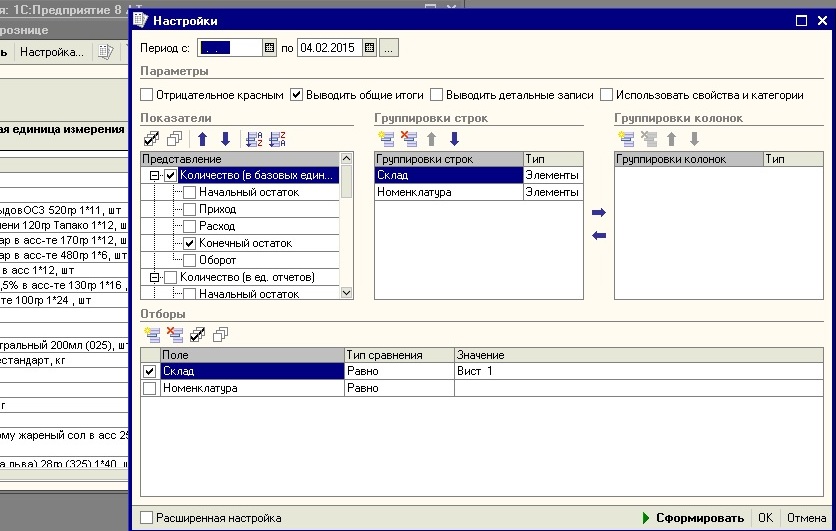Select Номенклатура row in row groupings
The width and height of the screenshot is (836, 531).
(x=448, y=192)
